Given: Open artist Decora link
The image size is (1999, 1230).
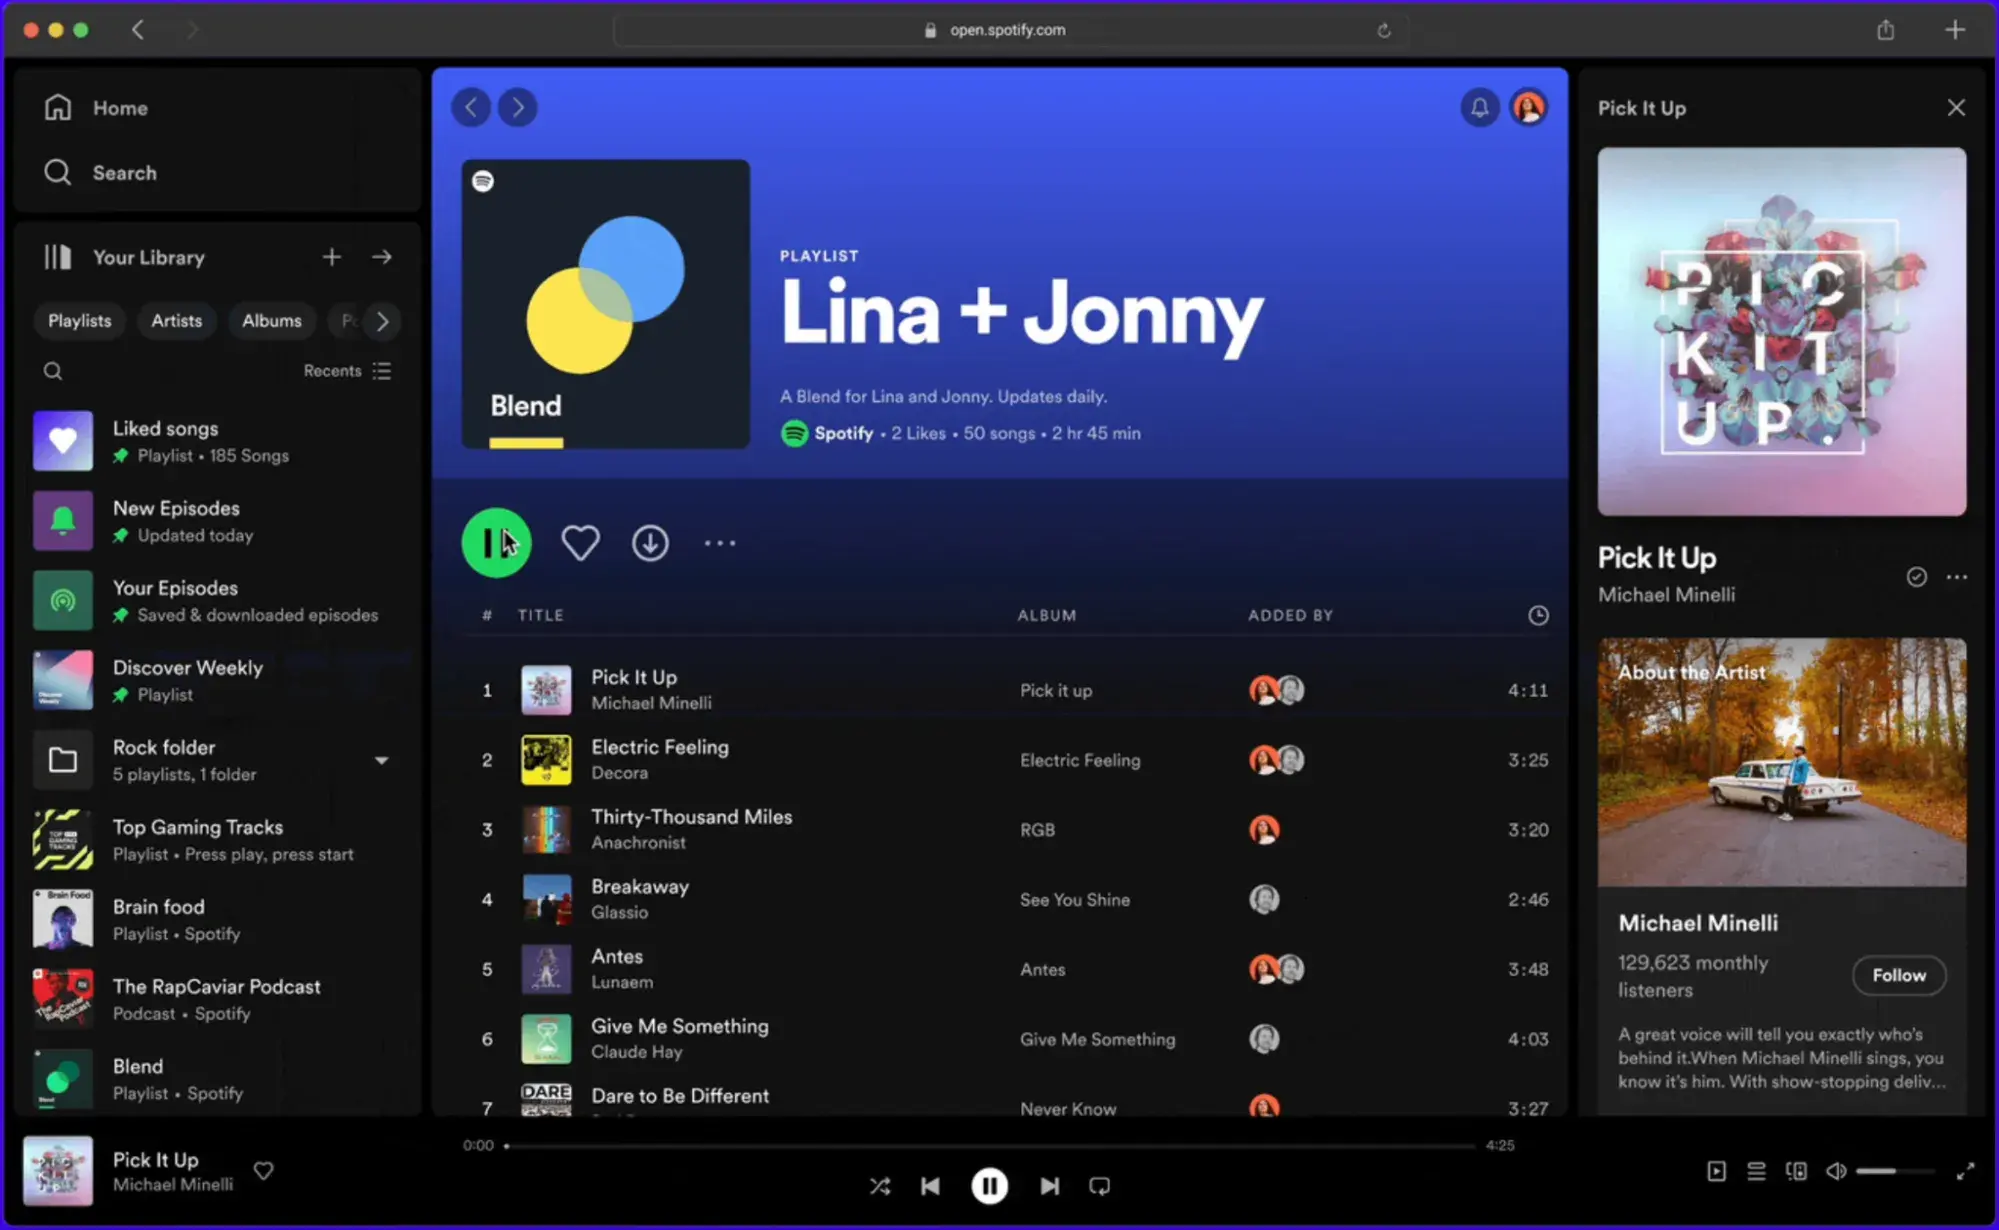Looking at the screenshot, I should (619, 773).
